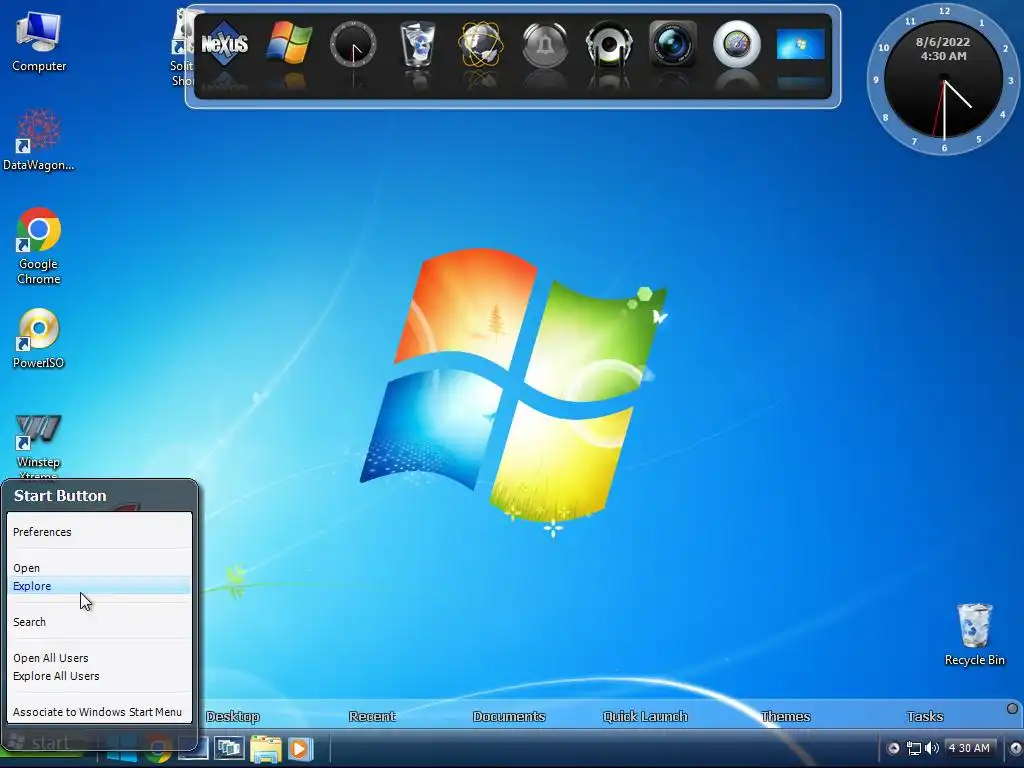Screen dimensions: 1024x768
Task: Click the network tray icon
Action: pos(914,748)
